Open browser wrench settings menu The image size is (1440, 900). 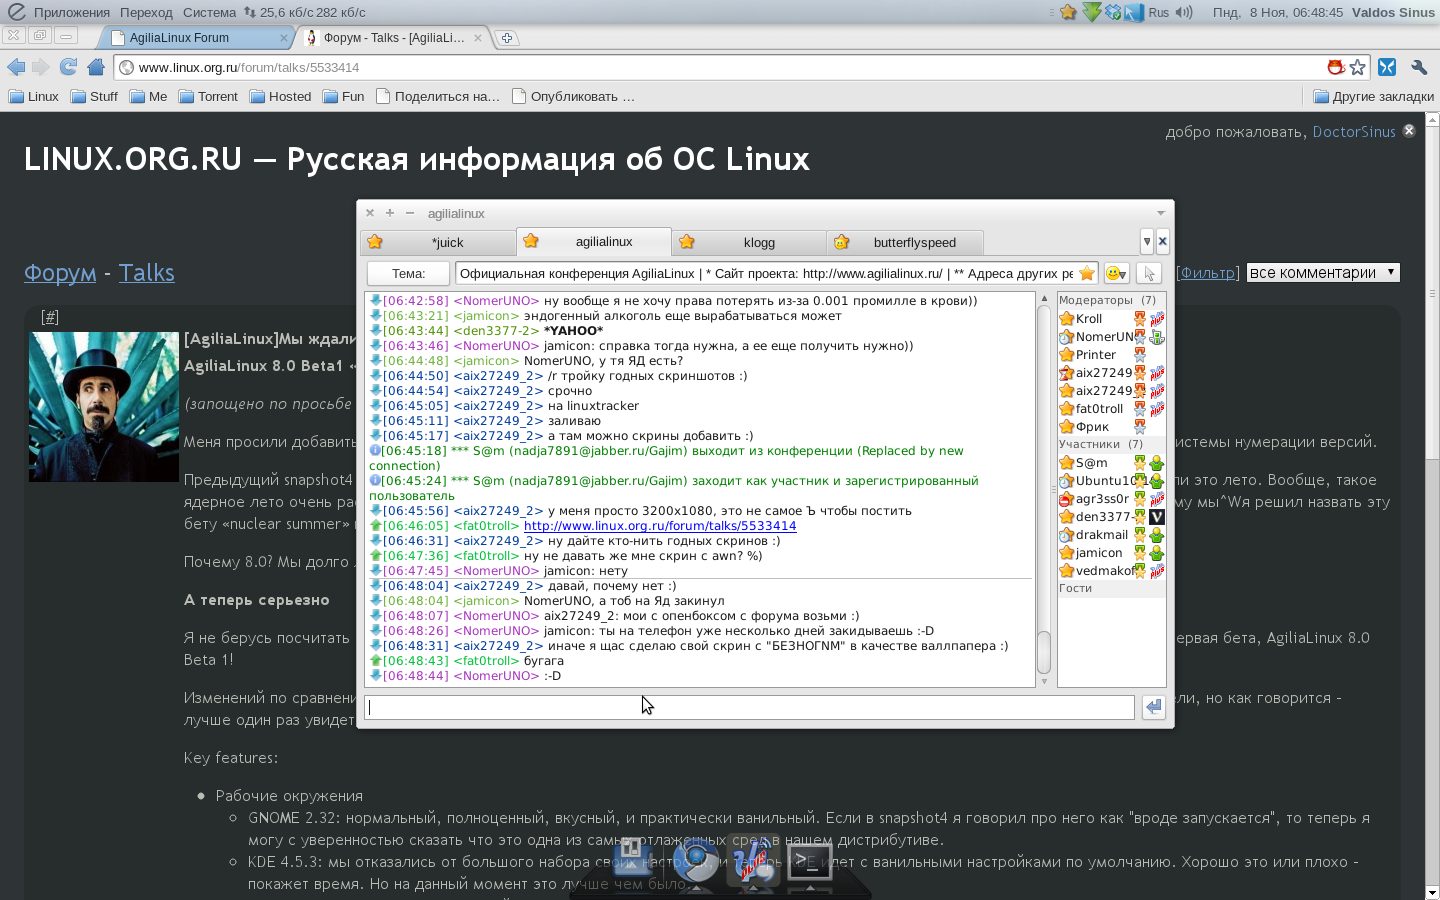pyautogui.click(x=1418, y=67)
